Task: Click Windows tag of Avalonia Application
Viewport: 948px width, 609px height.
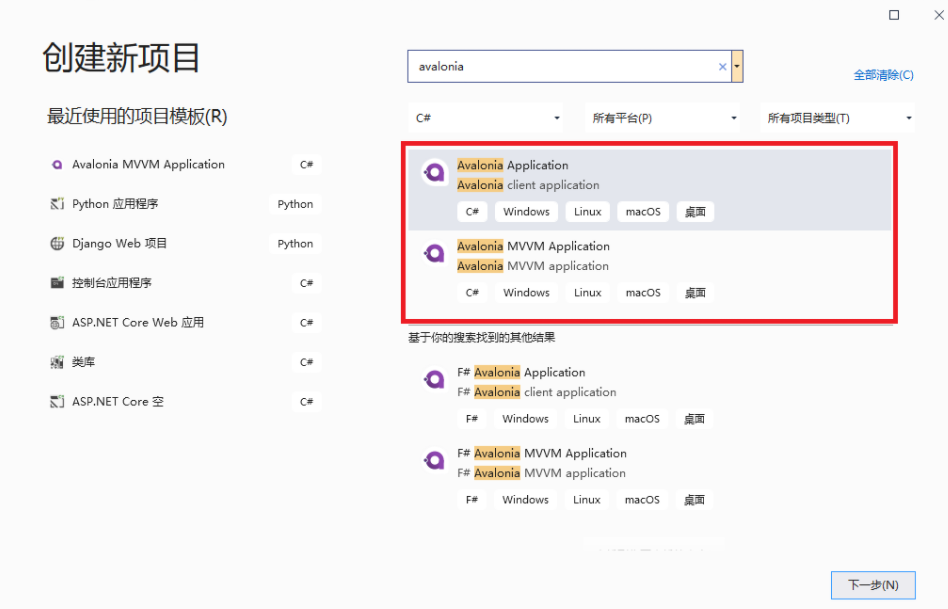Action: [526, 212]
